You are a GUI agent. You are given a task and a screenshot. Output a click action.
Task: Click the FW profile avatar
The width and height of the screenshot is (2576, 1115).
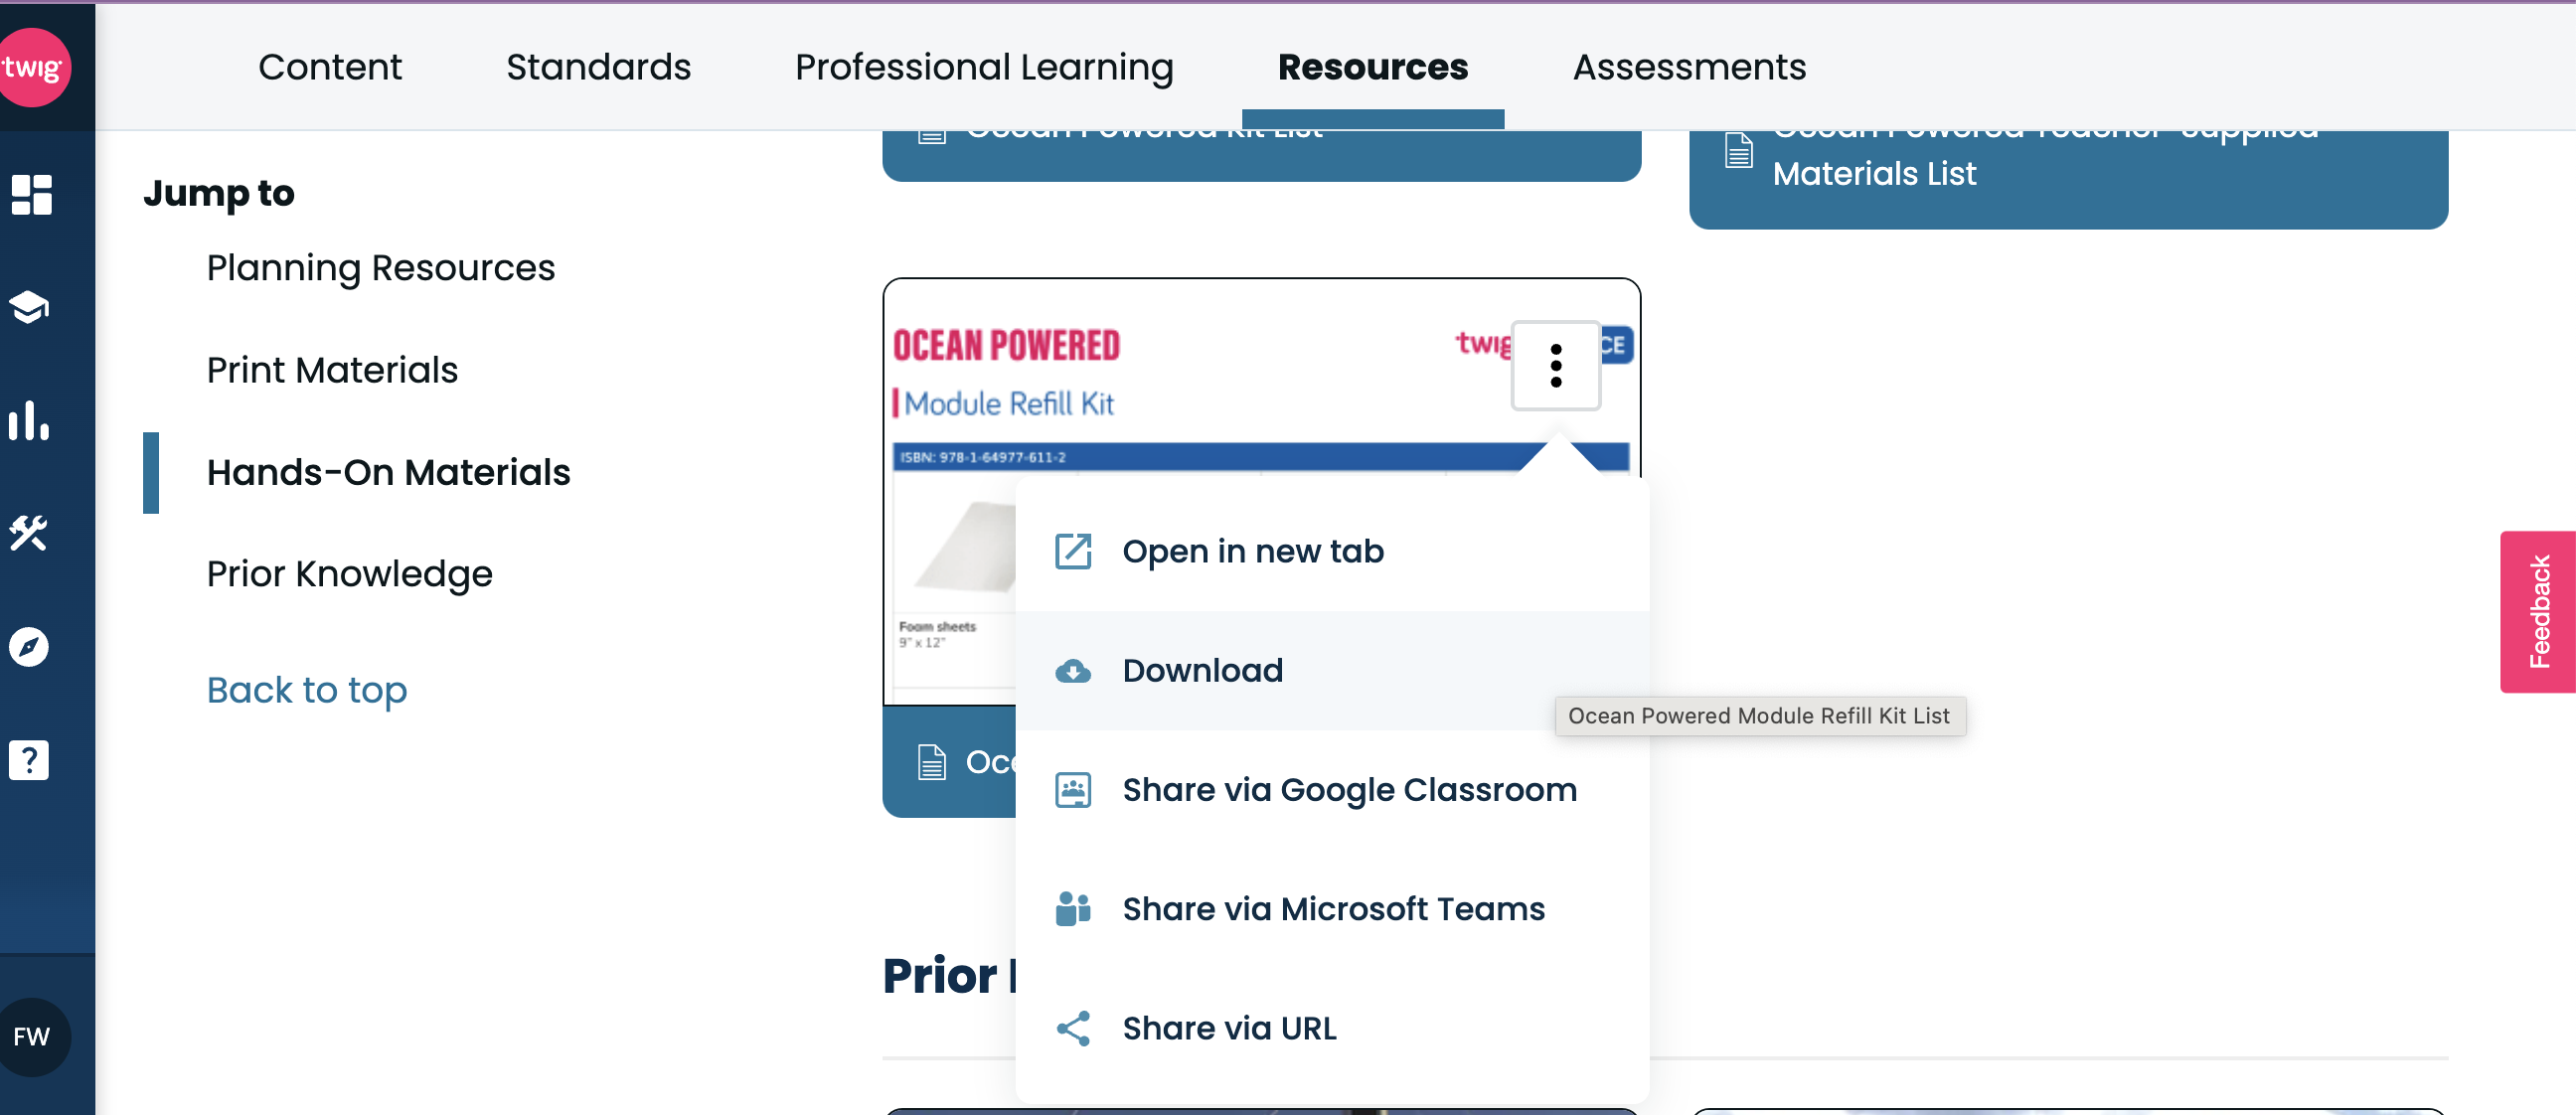tap(34, 1037)
